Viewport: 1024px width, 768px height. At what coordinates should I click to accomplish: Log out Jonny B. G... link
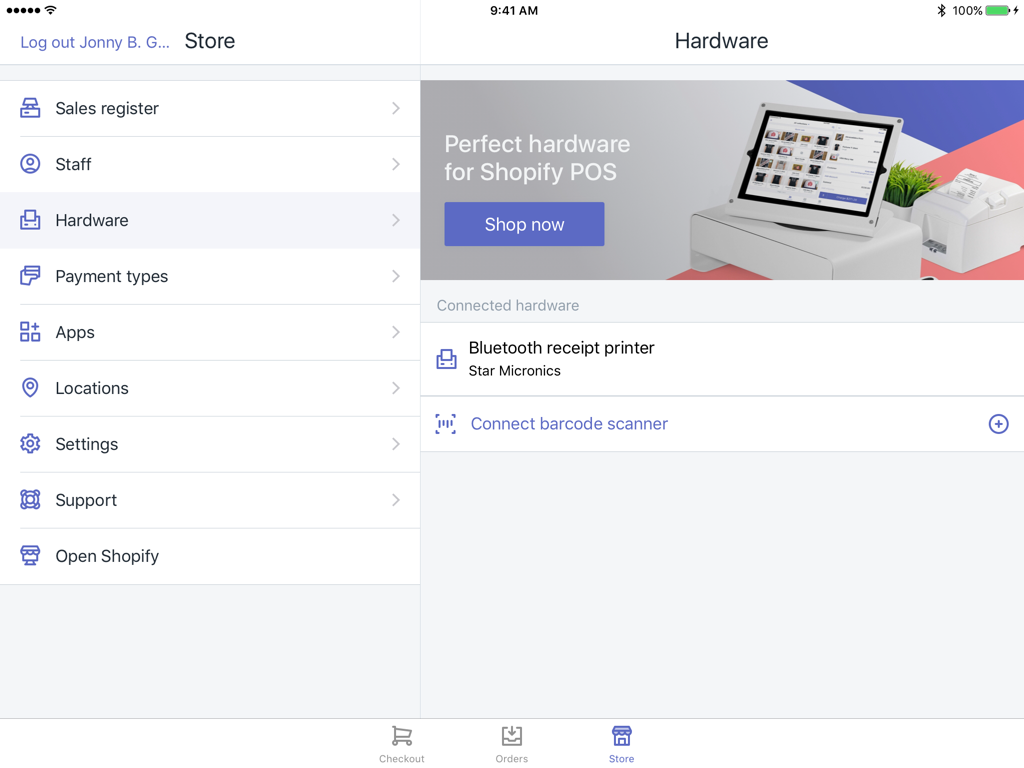[x=95, y=42]
